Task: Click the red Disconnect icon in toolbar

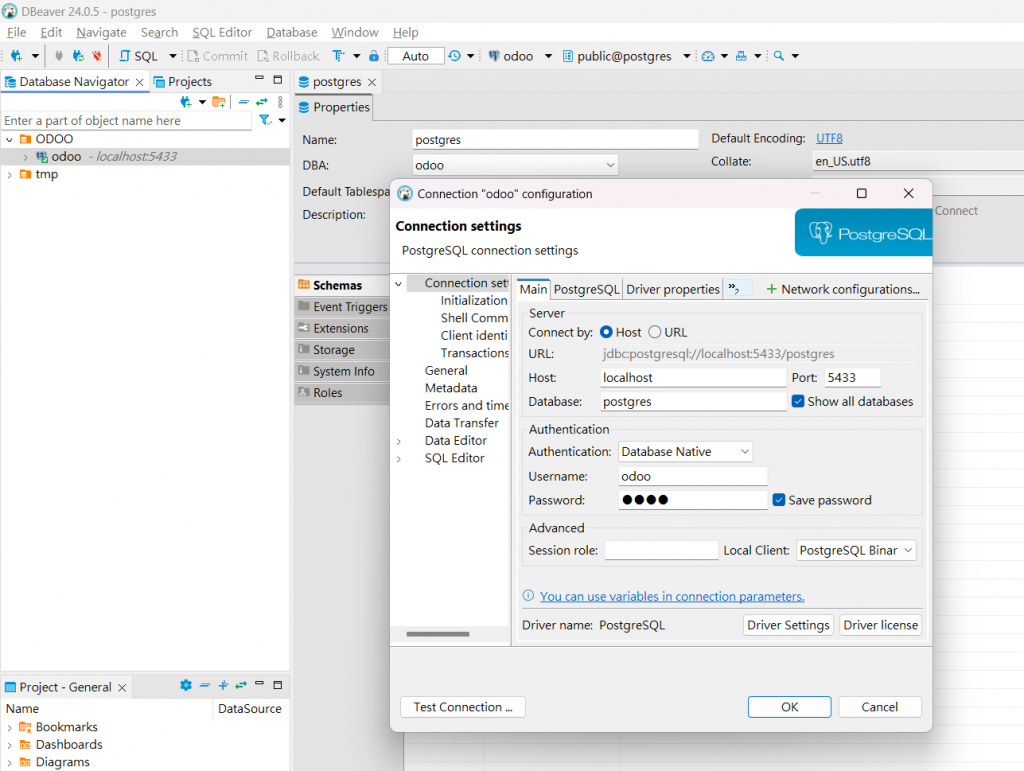Action: [x=97, y=56]
